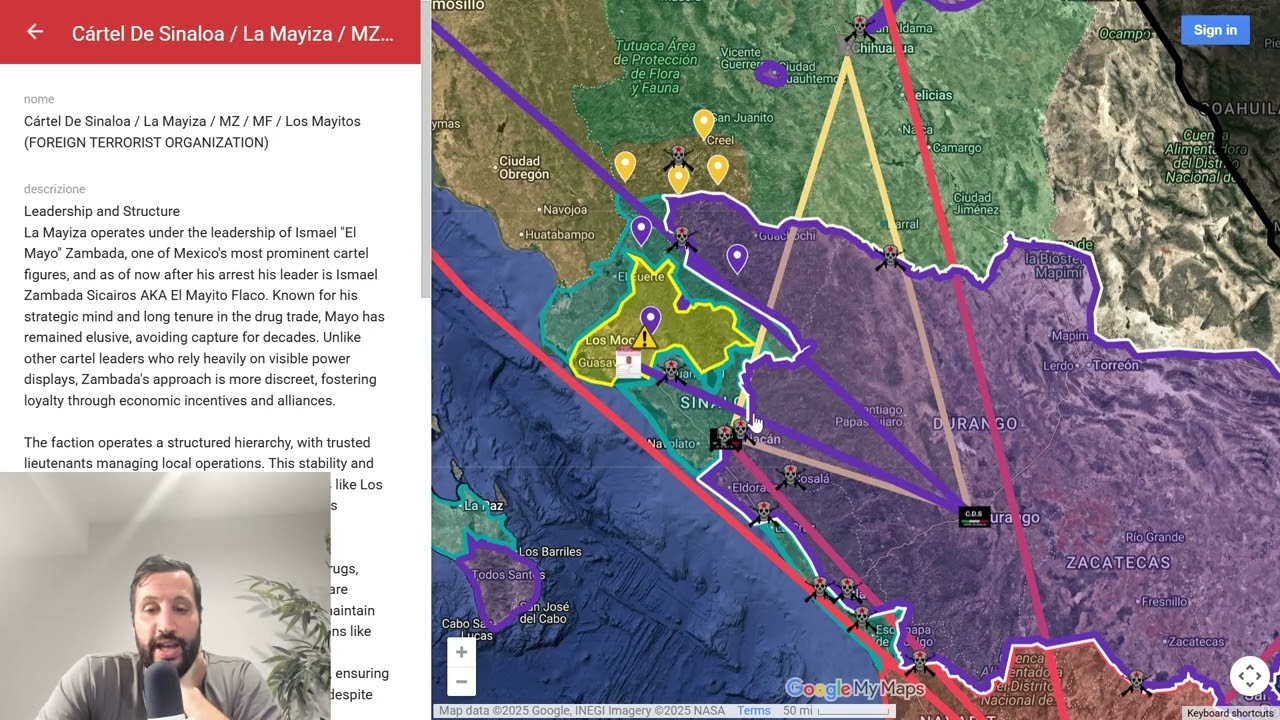Select the skull marker near Cosalá
Screen dimensions: 1280x720
[791, 476]
